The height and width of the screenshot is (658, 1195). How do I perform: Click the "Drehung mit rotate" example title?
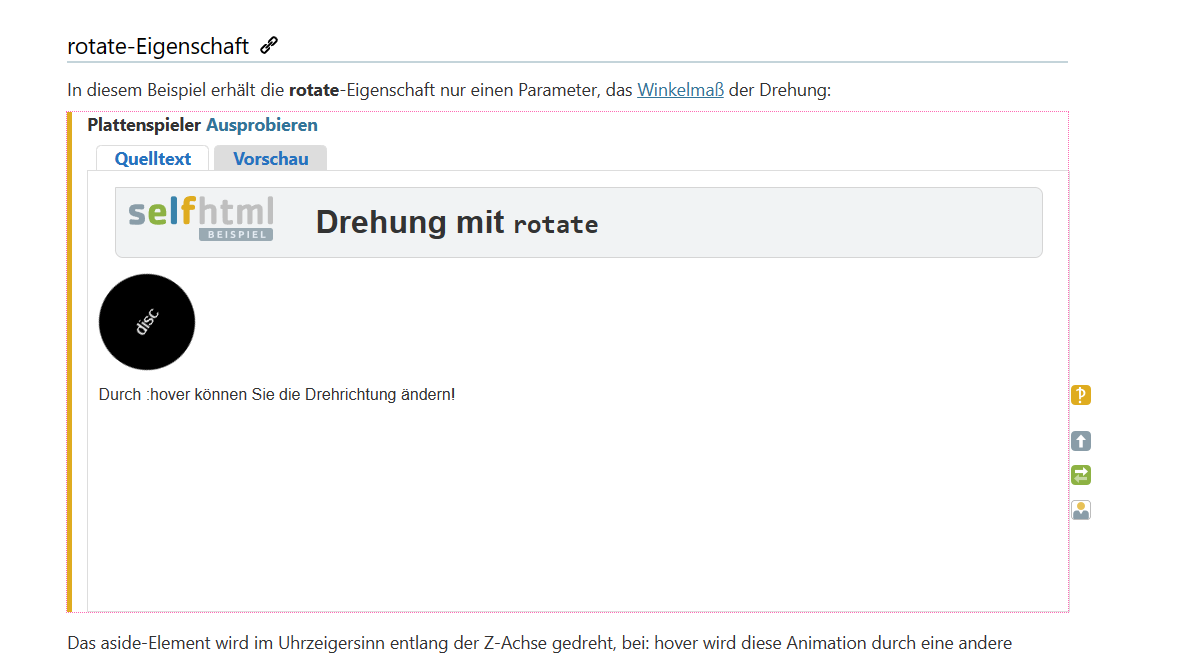pyautogui.click(x=456, y=222)
